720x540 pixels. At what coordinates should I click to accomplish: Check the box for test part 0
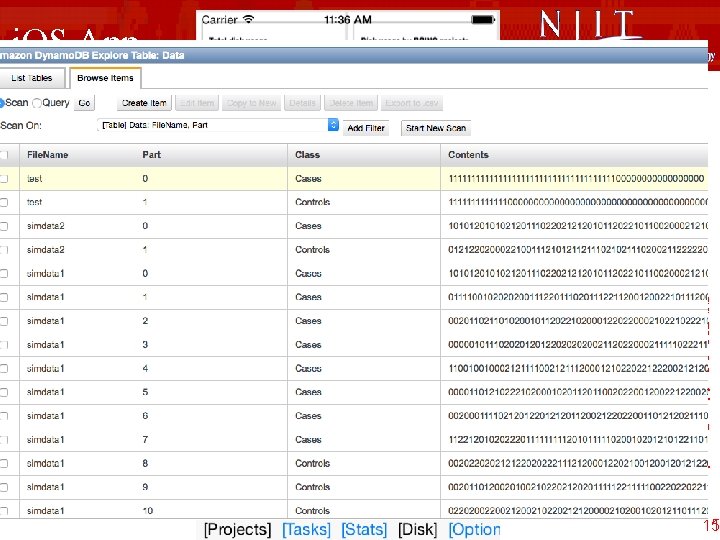4,179
